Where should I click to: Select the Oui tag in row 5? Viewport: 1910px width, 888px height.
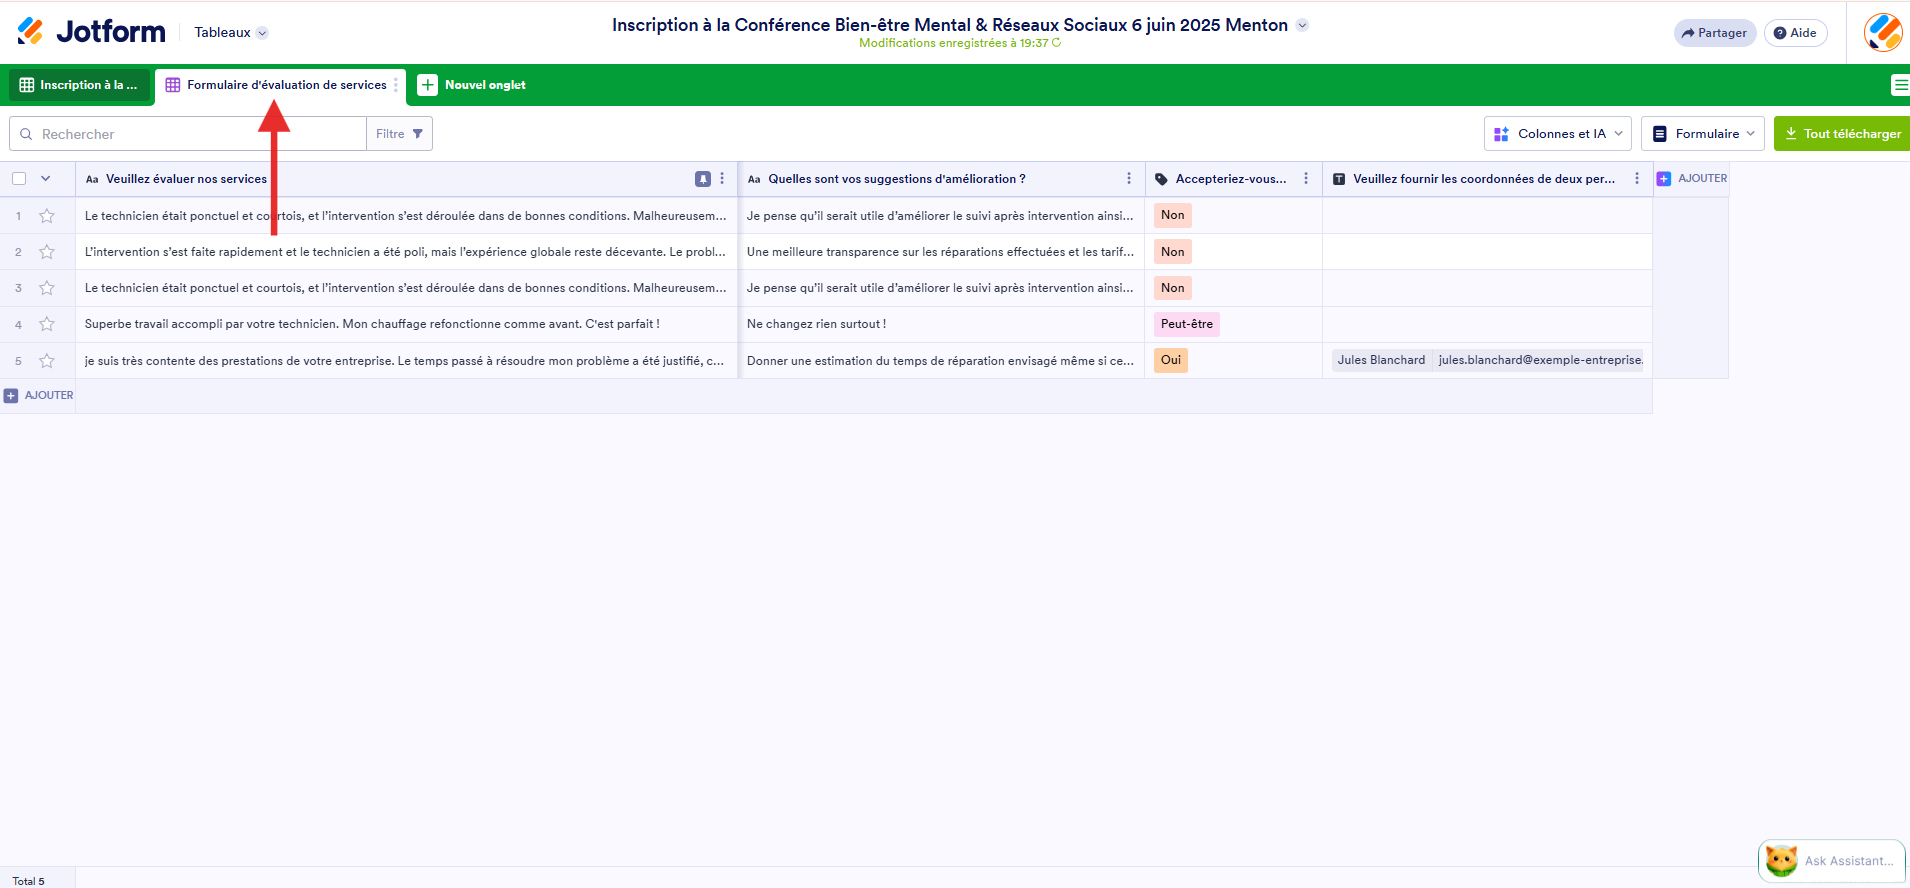click(1171, 360)
